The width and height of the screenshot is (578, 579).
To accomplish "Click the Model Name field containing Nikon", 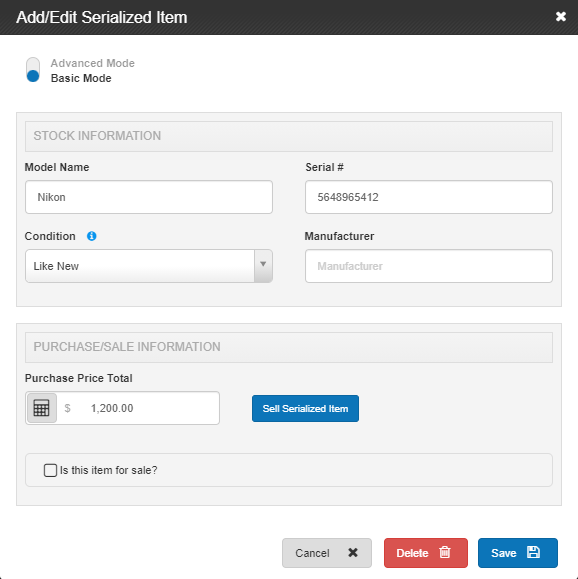I will pos(149,197).
